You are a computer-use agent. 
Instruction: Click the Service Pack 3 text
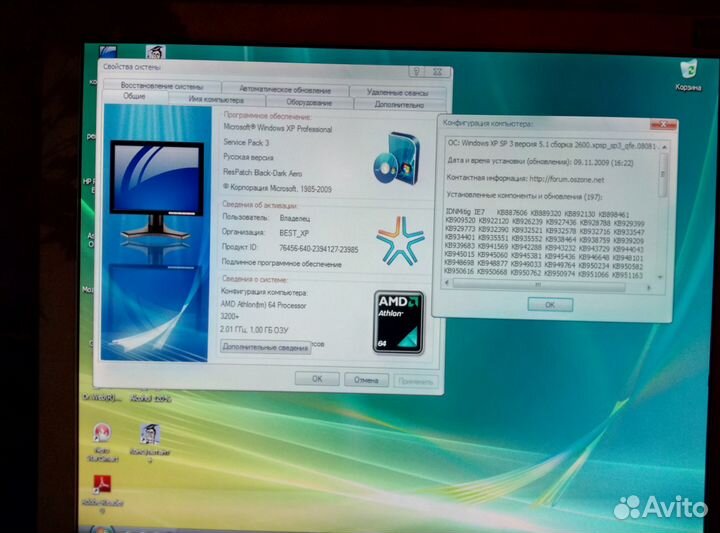[246, 142]
